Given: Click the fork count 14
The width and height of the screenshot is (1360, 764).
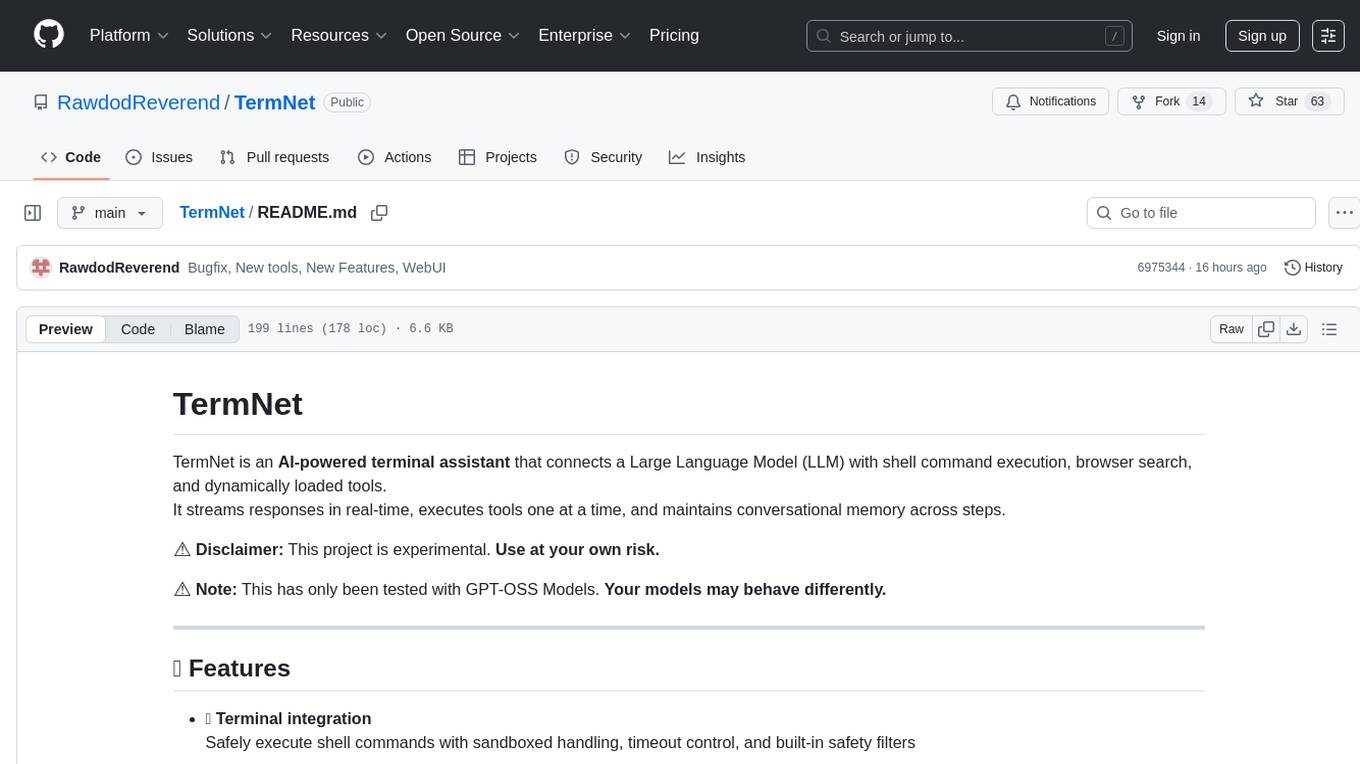Looking at the screenshot, I should coord(1200,102).
